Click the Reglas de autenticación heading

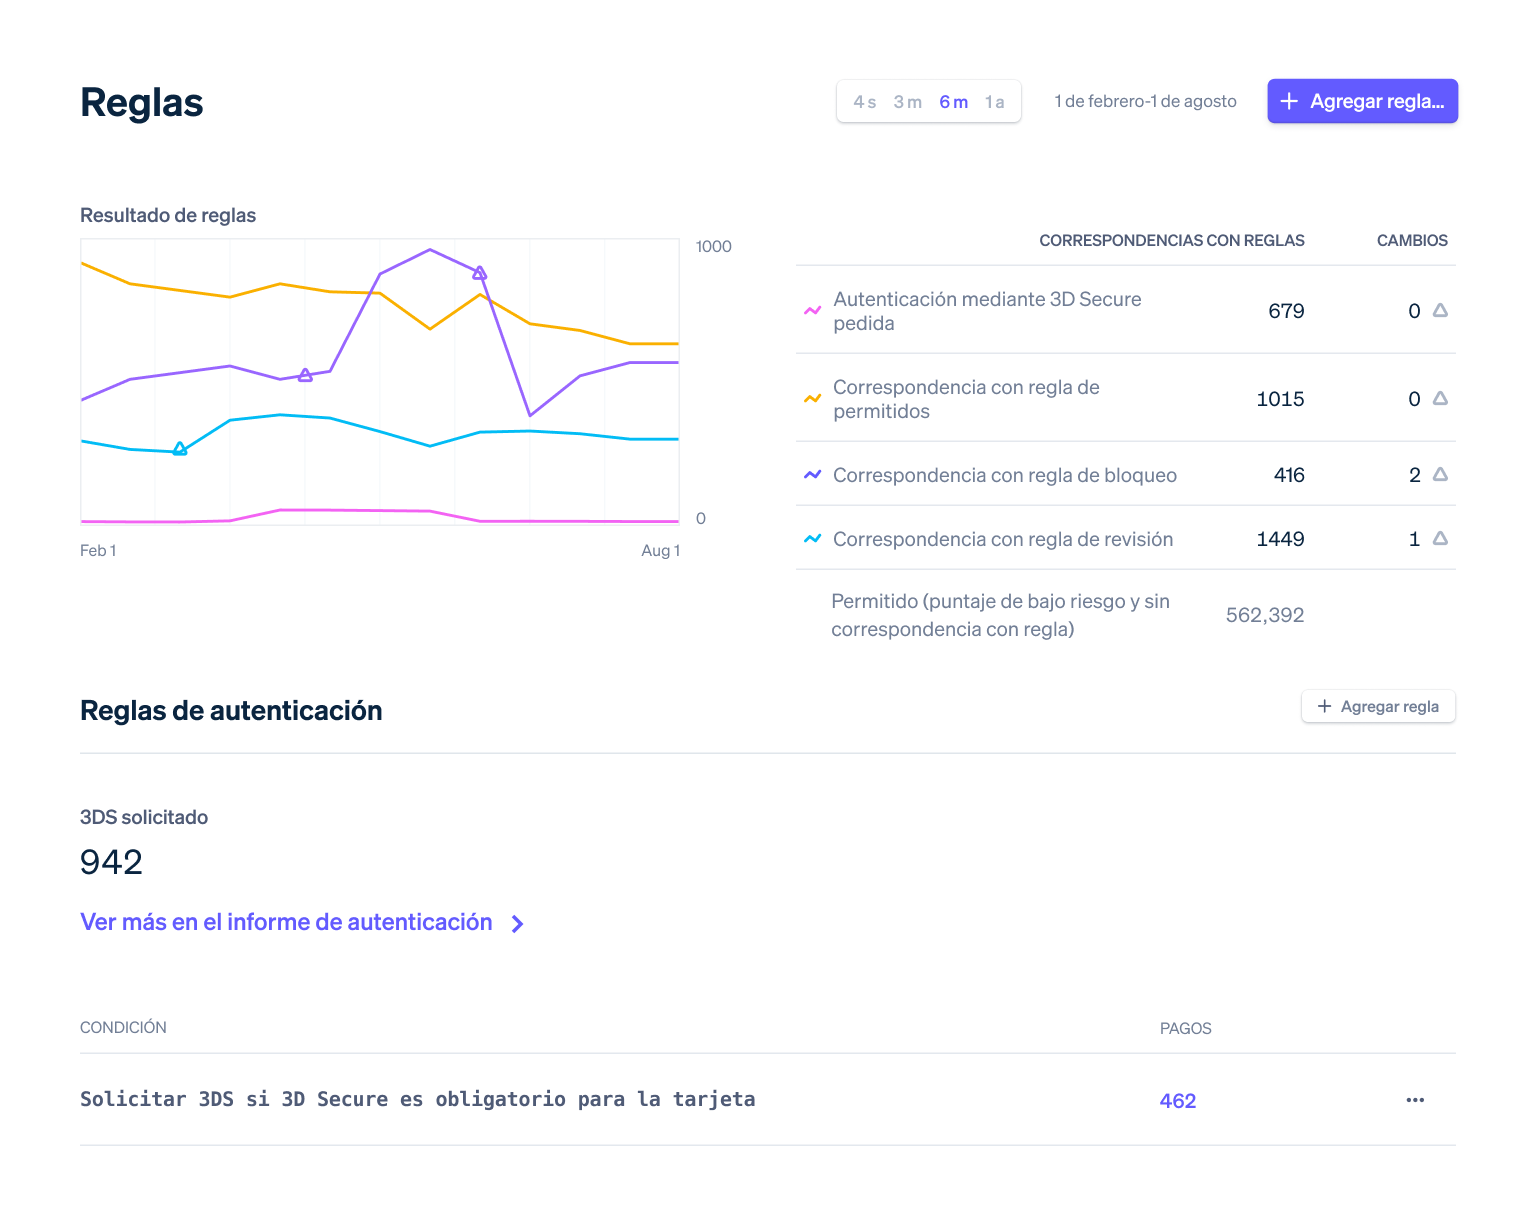[231, 711]
